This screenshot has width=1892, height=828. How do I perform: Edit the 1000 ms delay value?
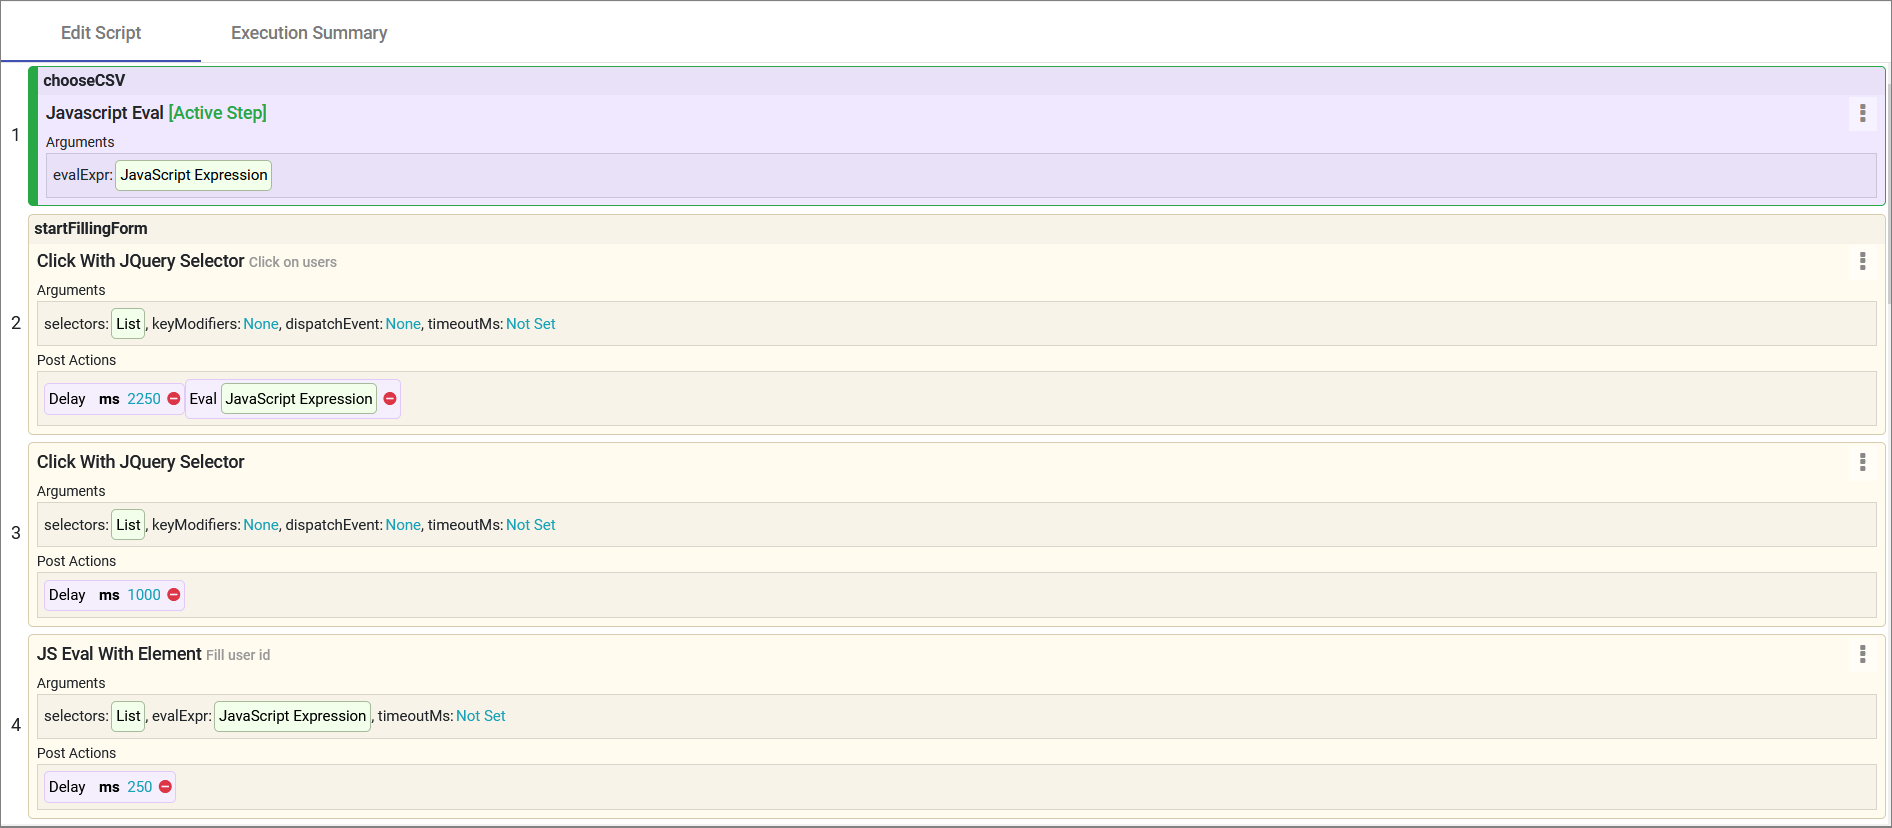pos(144,595)
